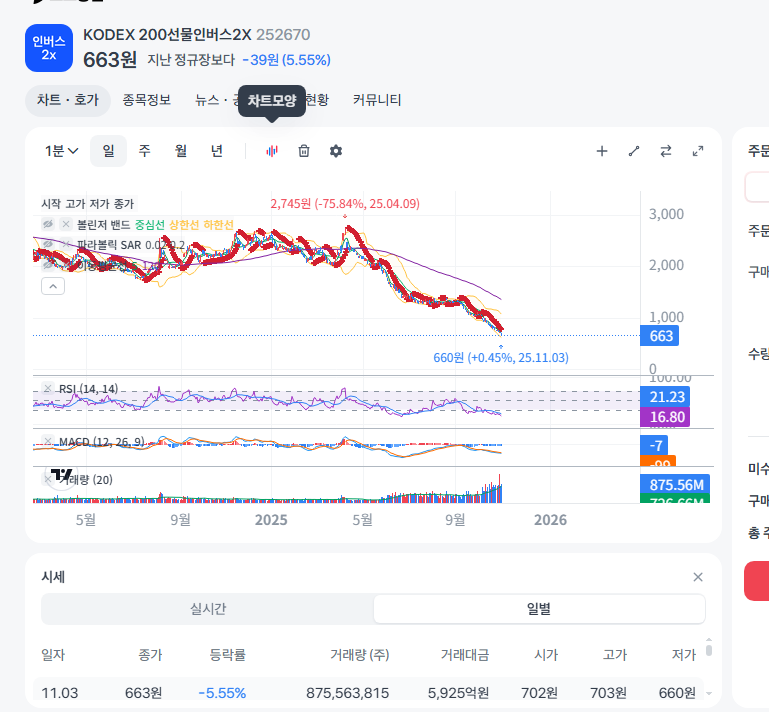Click the low marker 660원 annotation

tap(501, 357)
